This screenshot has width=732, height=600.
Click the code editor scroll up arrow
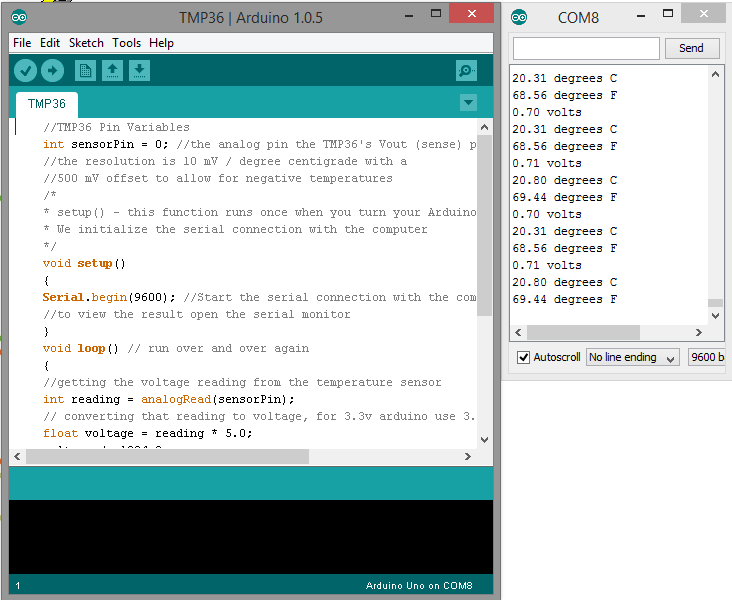pyautogui.click(x=485, y=127)
